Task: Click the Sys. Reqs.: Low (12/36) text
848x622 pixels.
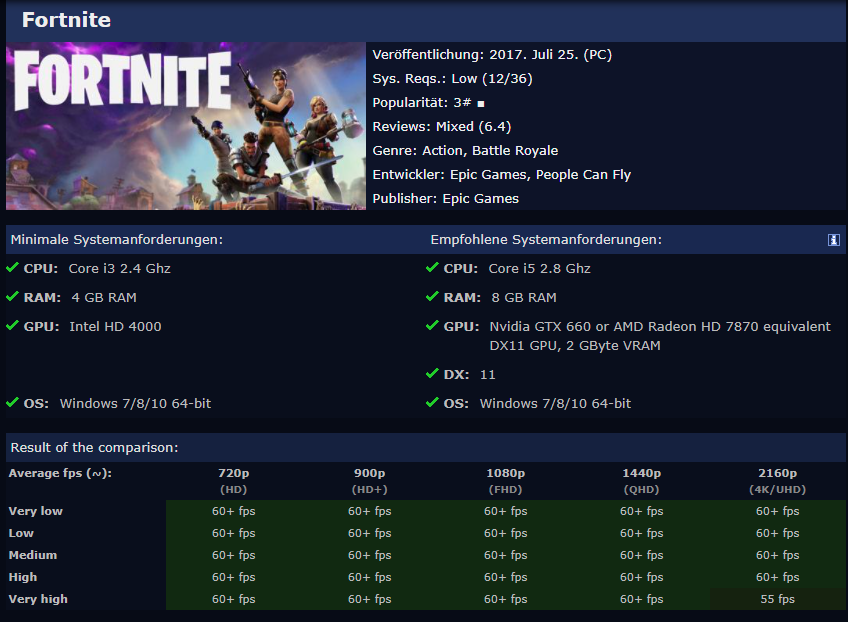Action: click(x=452, y=78)
